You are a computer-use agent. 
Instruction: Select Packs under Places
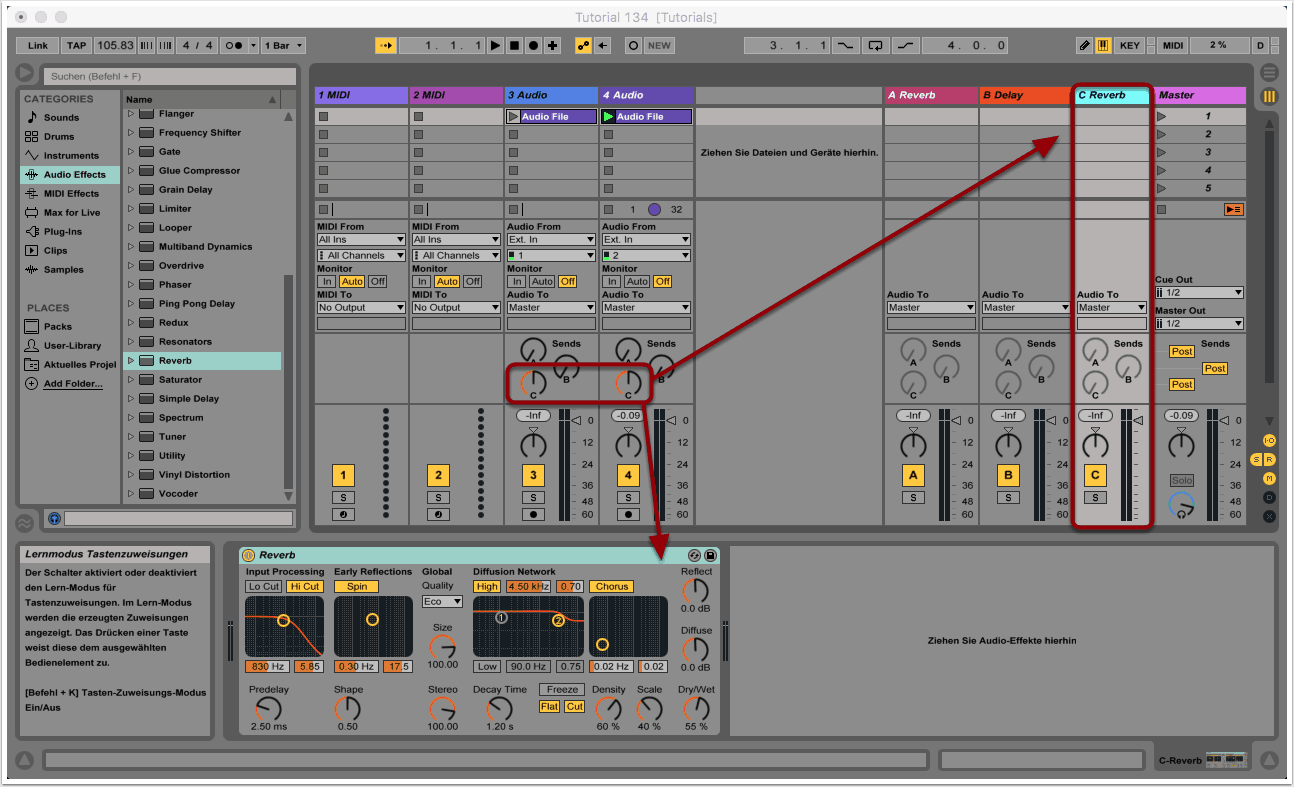(x=57, y=327)
